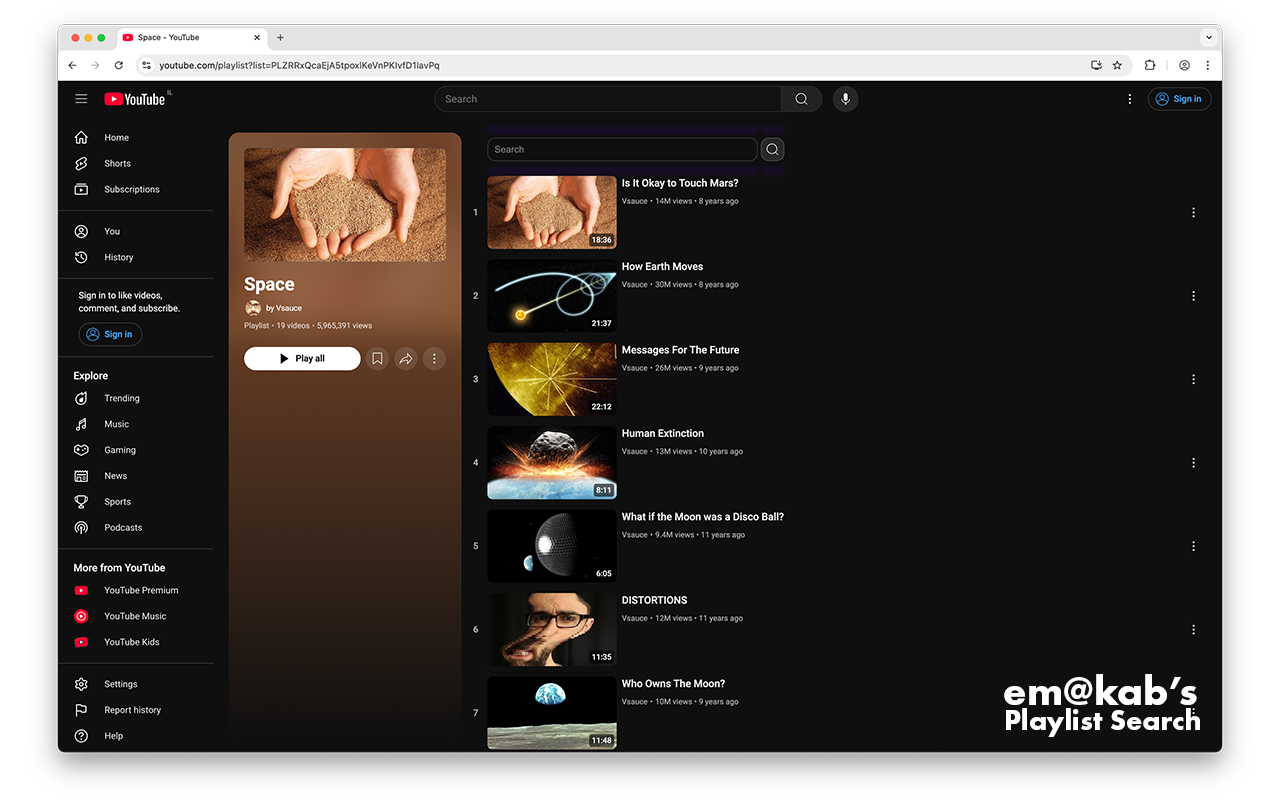This screenshot has height=800, width=1280.
Task: Click the Play all button
Action: pos(302,358)
